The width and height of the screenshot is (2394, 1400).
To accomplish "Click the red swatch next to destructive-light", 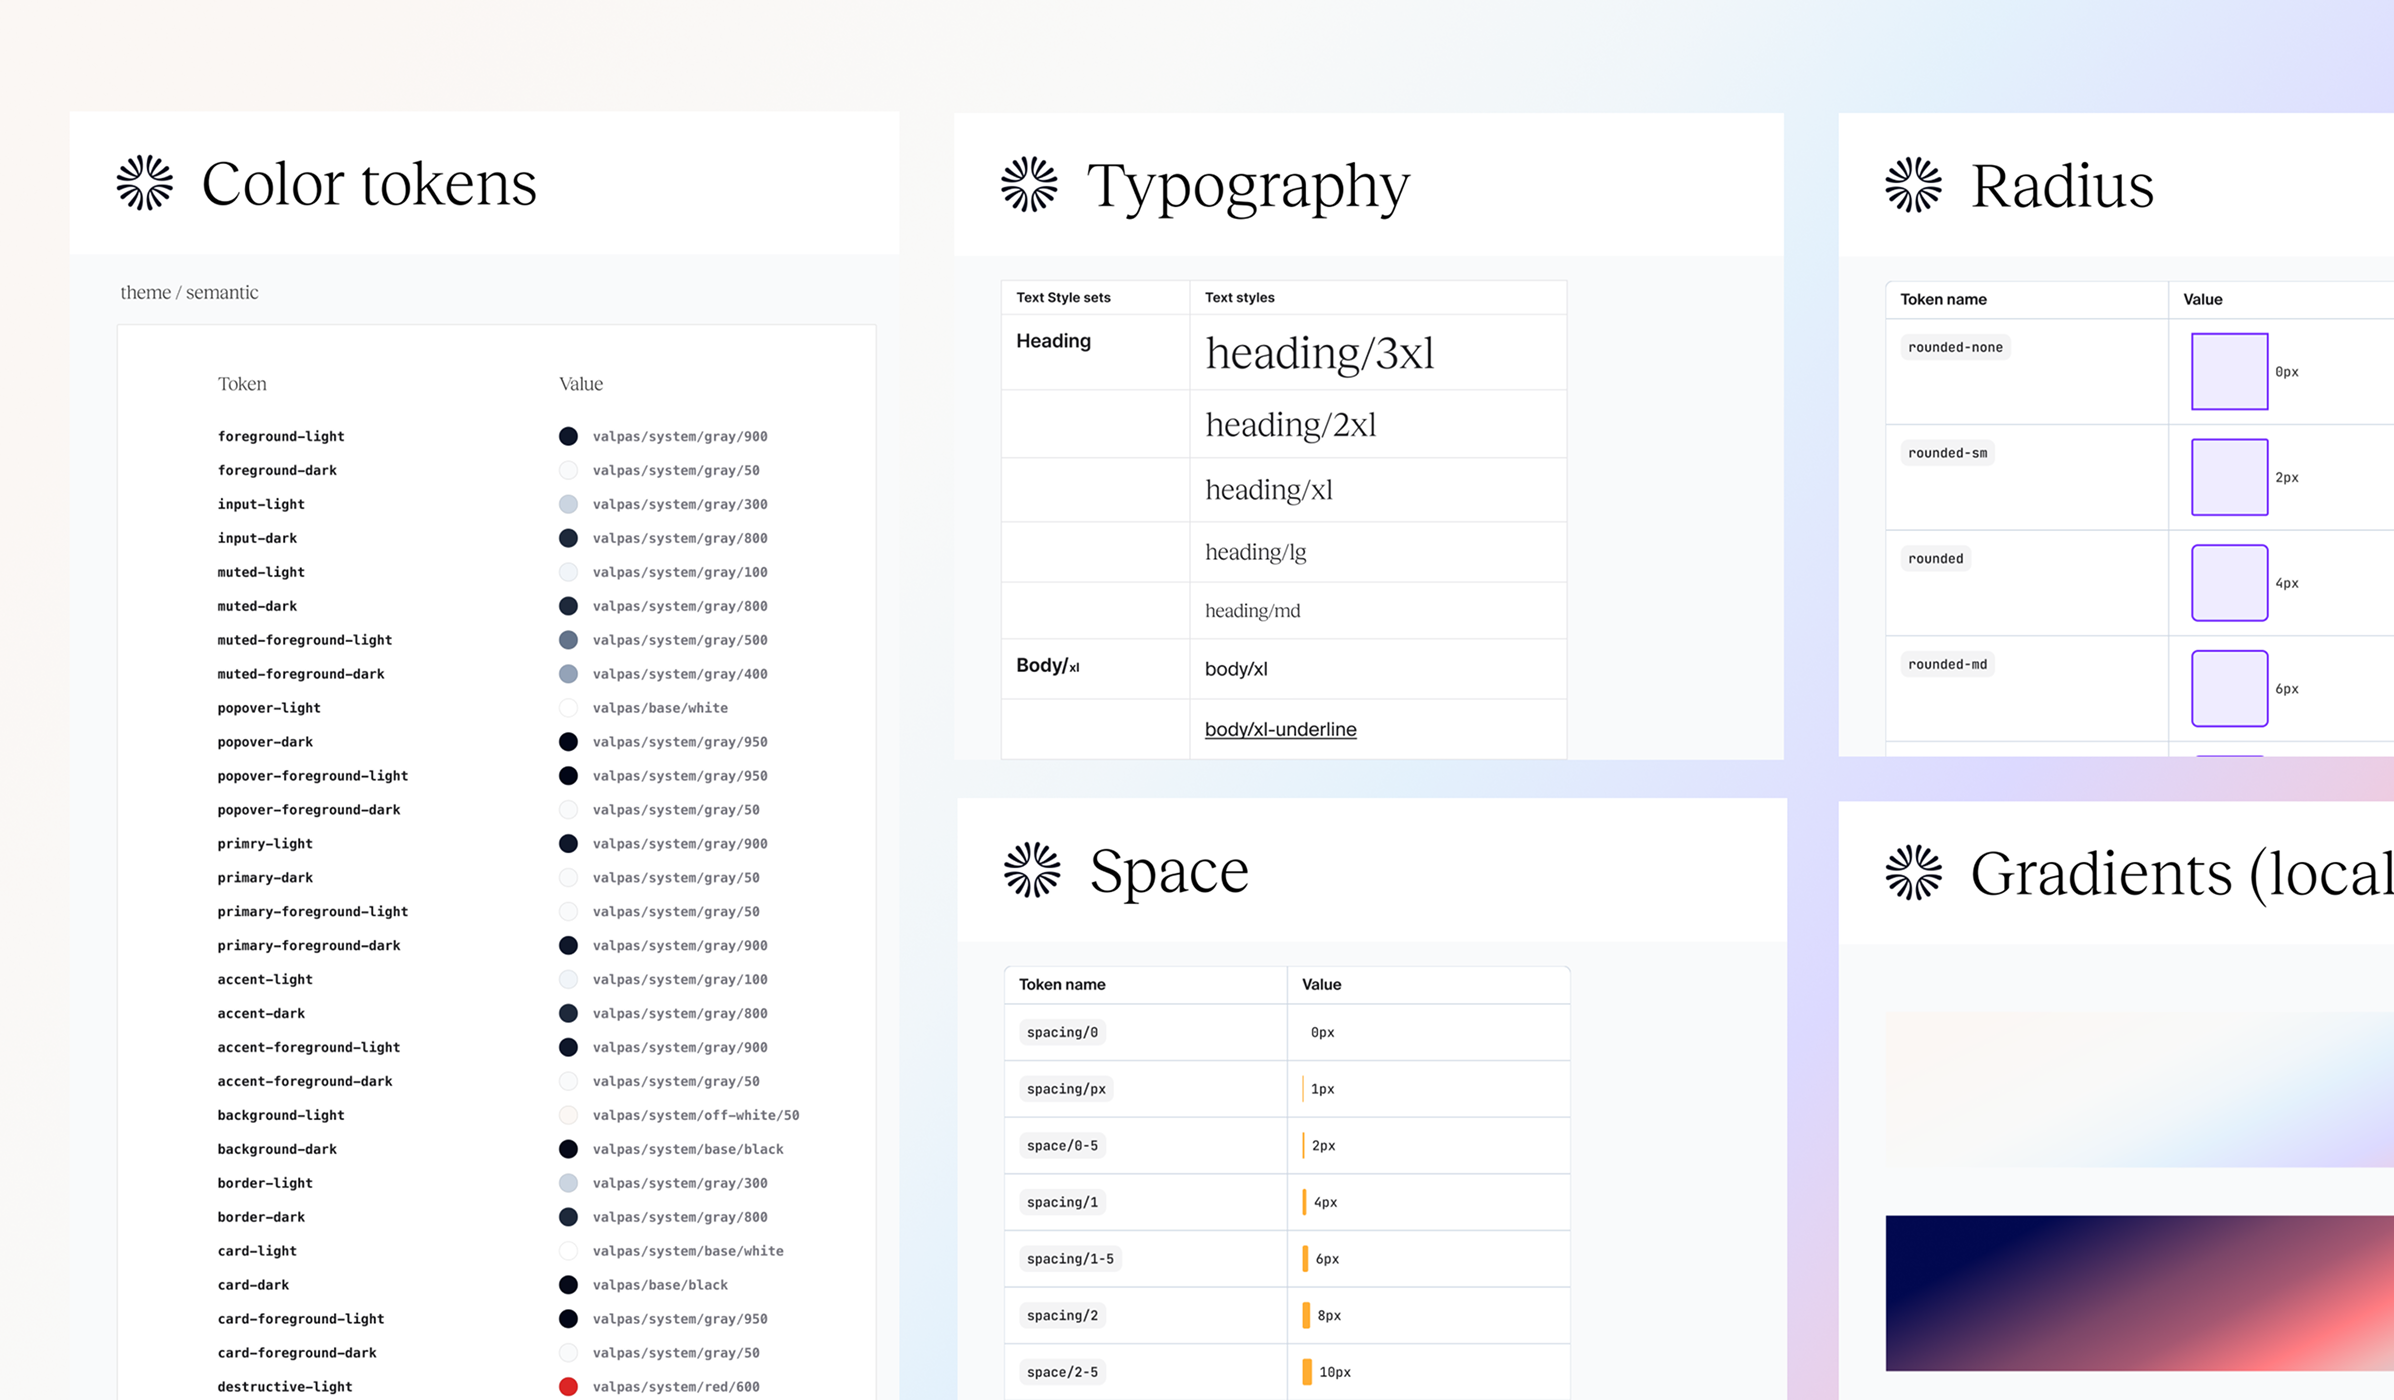I will [x=568, y=1386].
